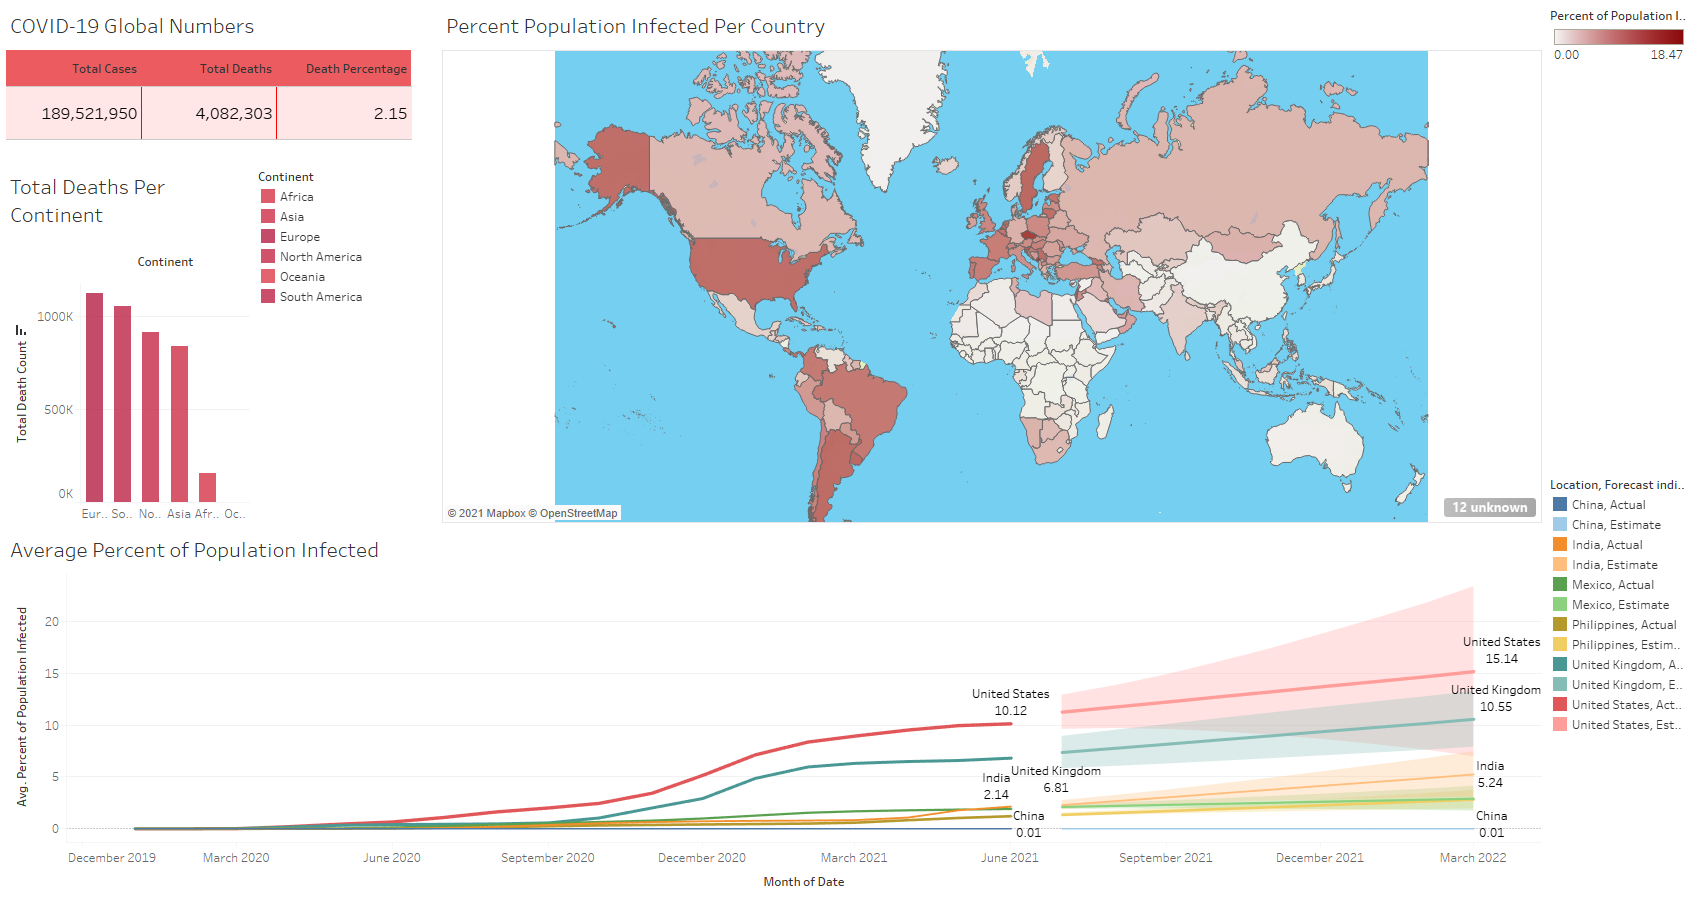The height and width of the screenshot is (904, 1697).
Task: Click Australia on the world map
Action: [x=1314, y=438]
